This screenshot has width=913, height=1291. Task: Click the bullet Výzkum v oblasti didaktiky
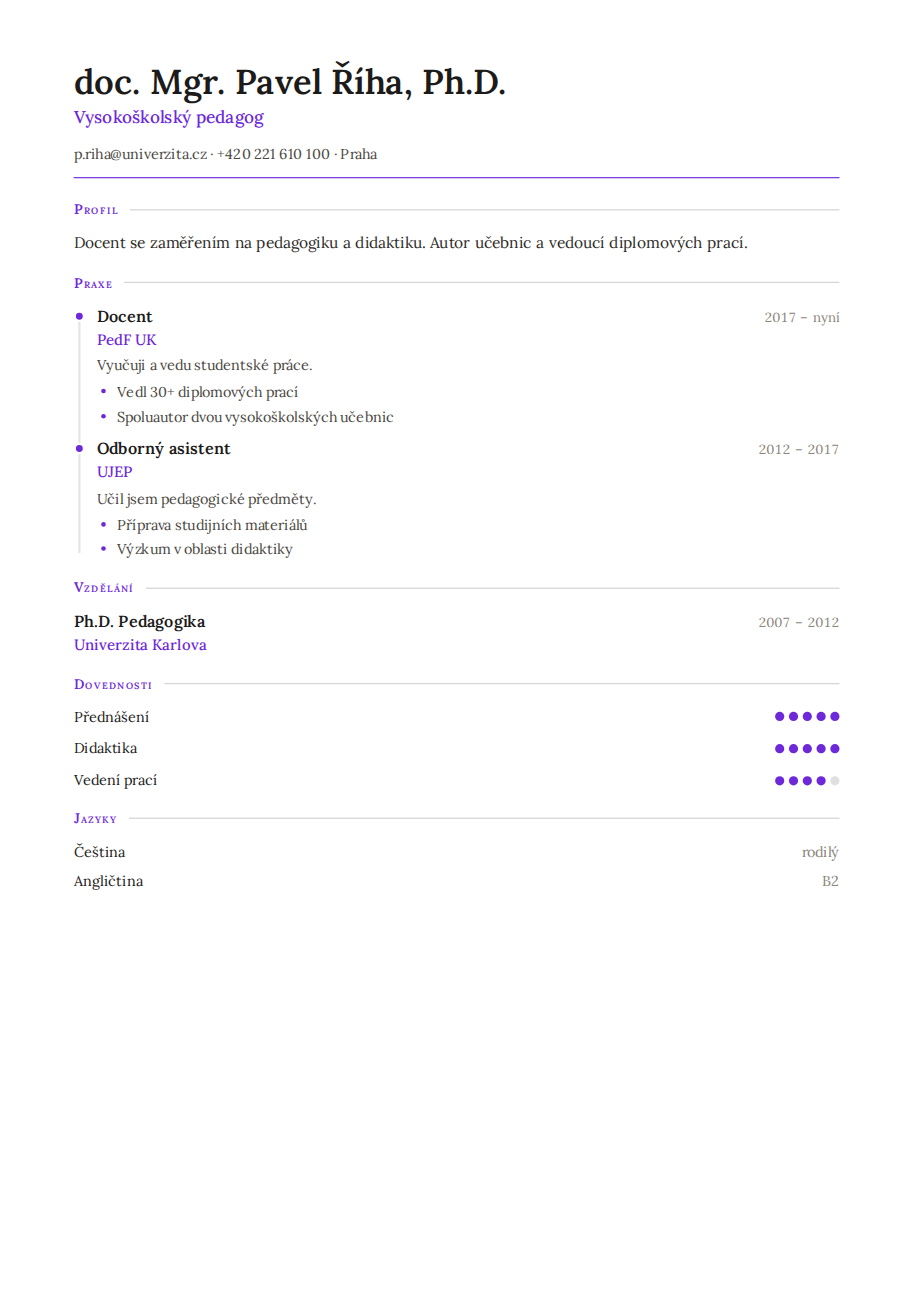pos(204,549)
